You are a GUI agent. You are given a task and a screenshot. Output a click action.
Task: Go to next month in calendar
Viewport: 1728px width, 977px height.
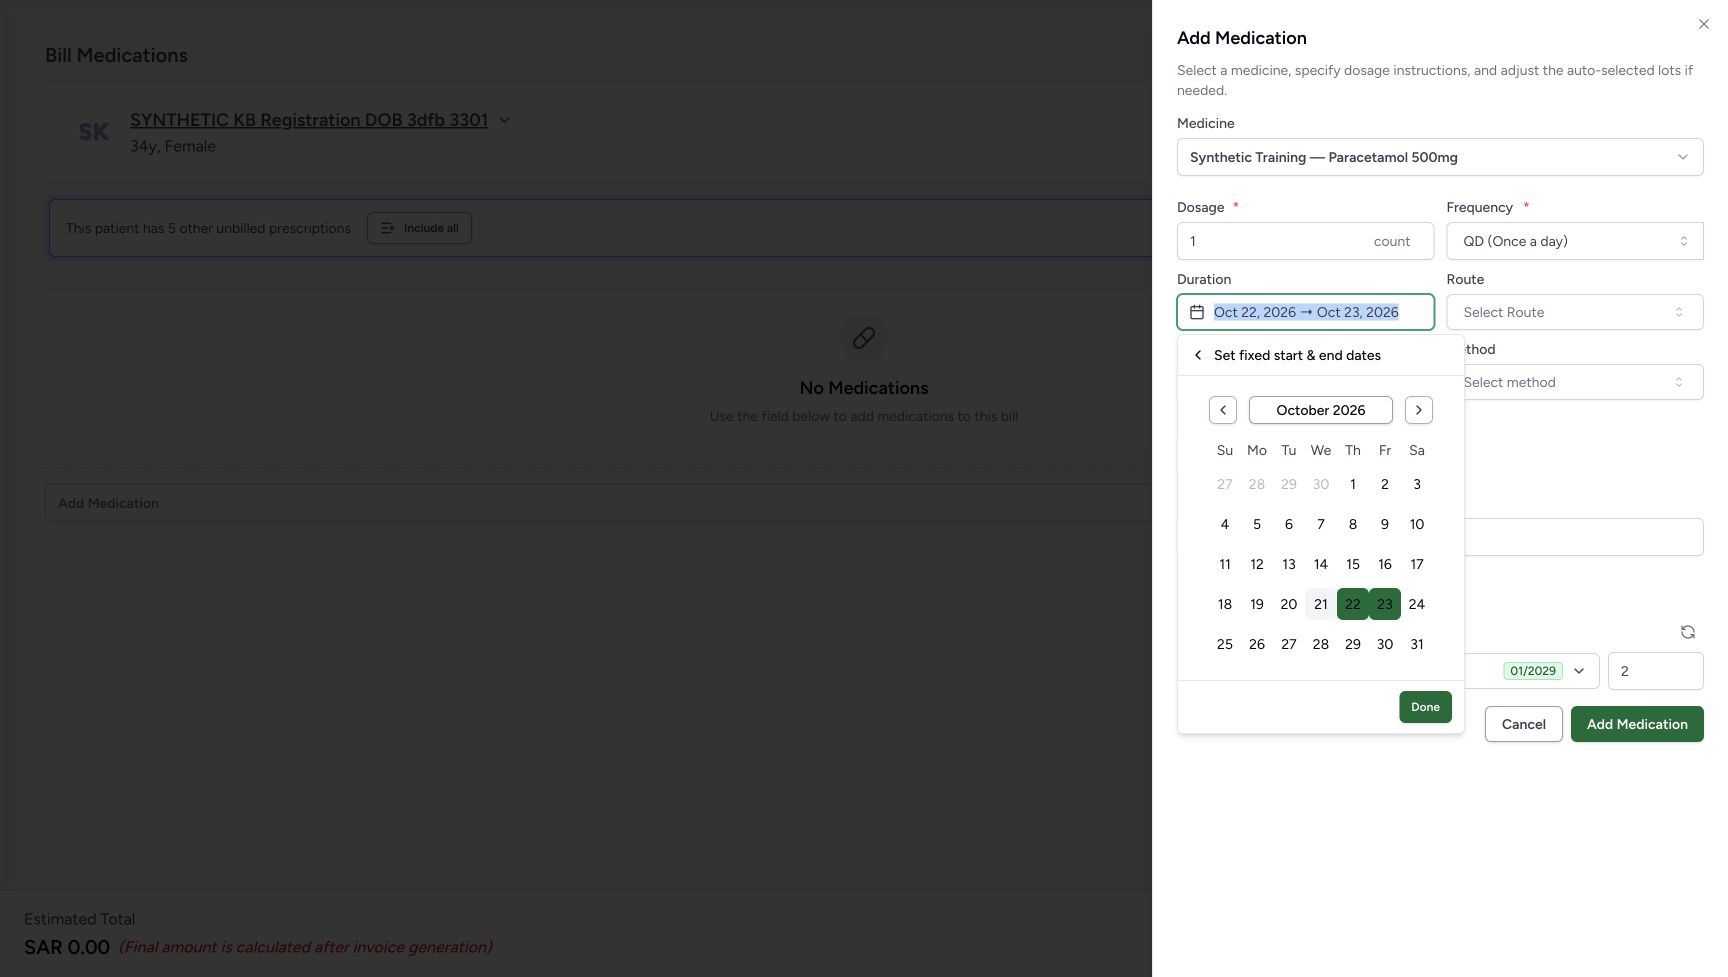pyautogui.click(x=1419, y=410)
